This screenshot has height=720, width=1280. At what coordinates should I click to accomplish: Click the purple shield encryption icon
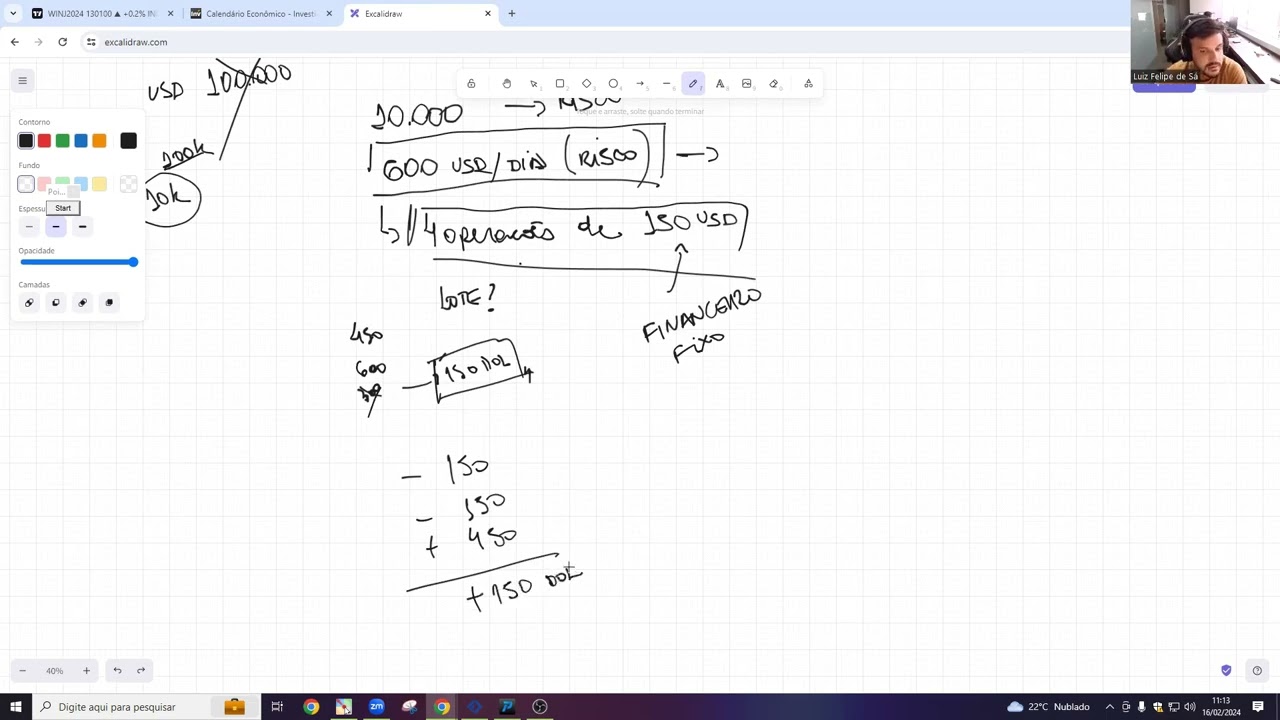click(1226, 671)
